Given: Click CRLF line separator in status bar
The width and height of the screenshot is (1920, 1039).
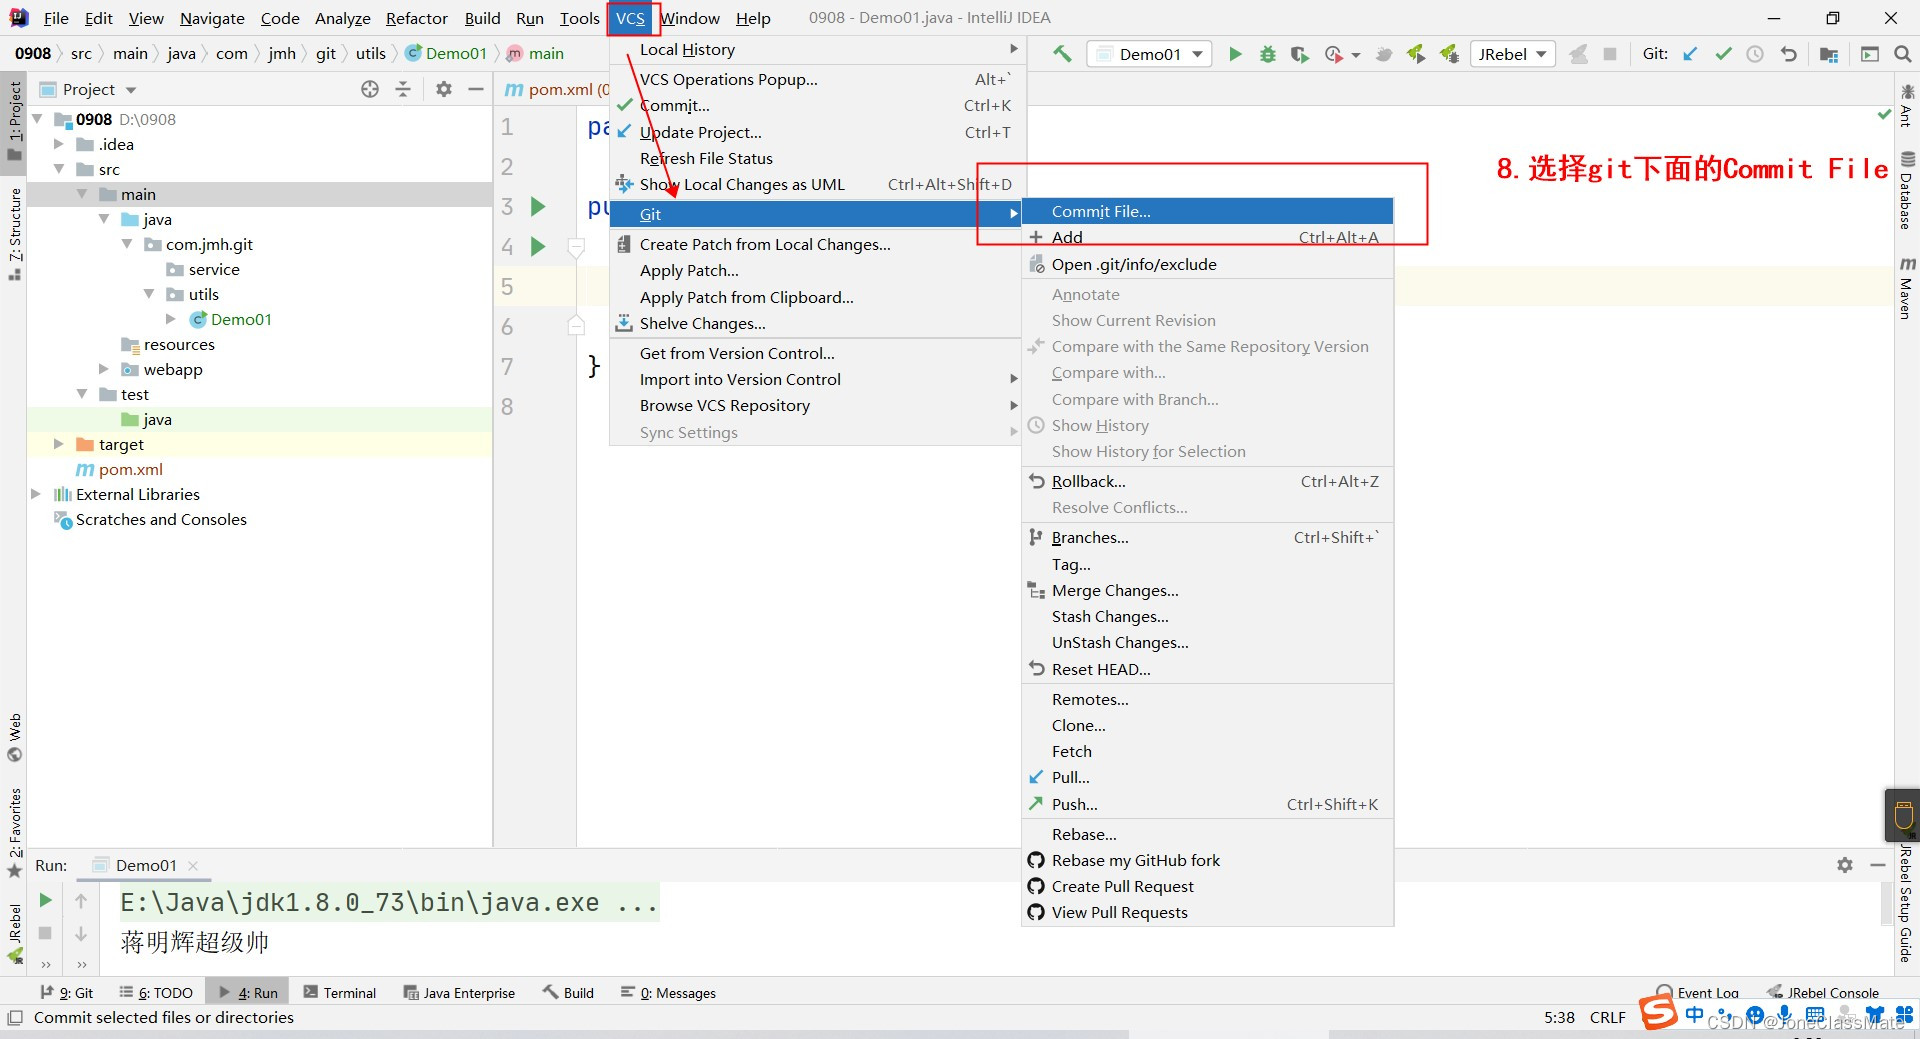Looking at the screenshot, I should tap(1607, 1017).
